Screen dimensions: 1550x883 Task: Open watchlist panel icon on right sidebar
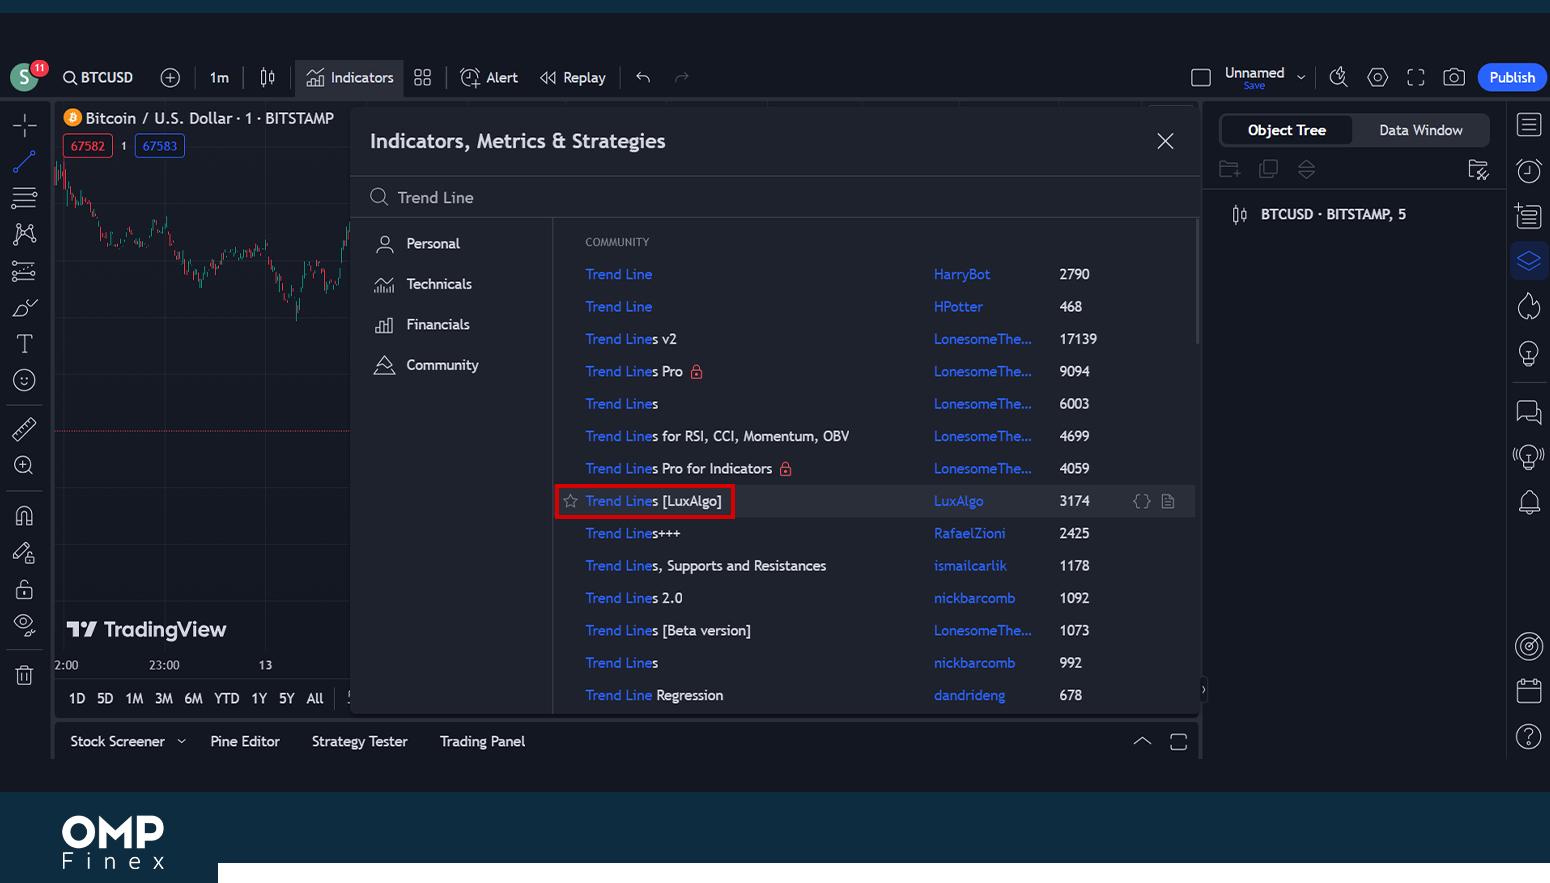pyautogui.click(x=1528, y=125)
